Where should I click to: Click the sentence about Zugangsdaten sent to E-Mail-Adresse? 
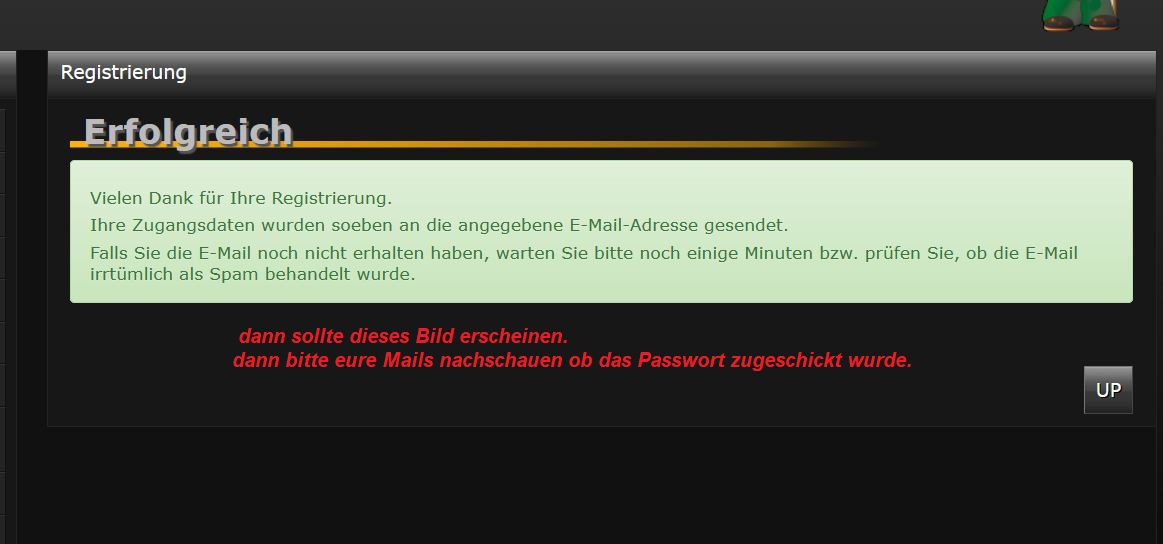(x=439, y=226)
